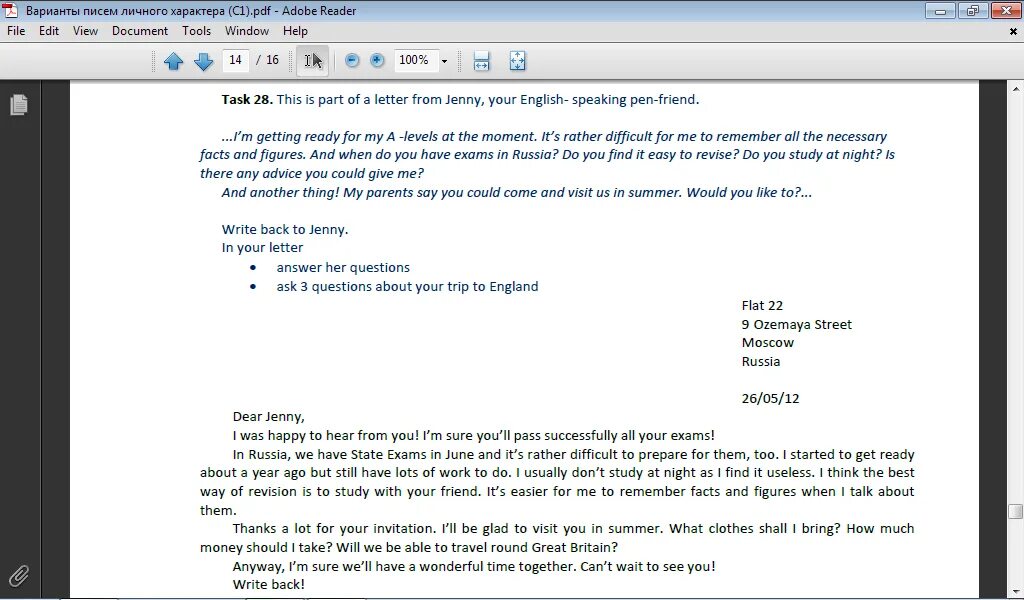Image resolution: width=1024 pixels, height=600 pixels.
Task: Click the zoom percentage field 100%
Action: click(x=415, y=60)
